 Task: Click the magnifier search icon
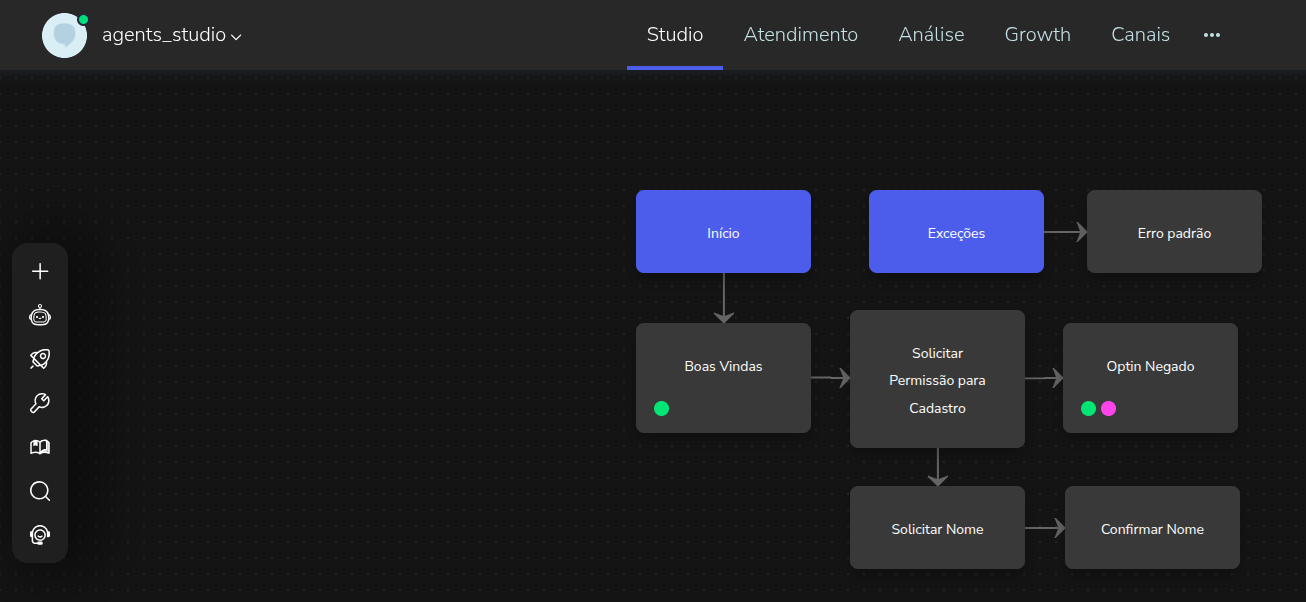(x=40, y=491)
